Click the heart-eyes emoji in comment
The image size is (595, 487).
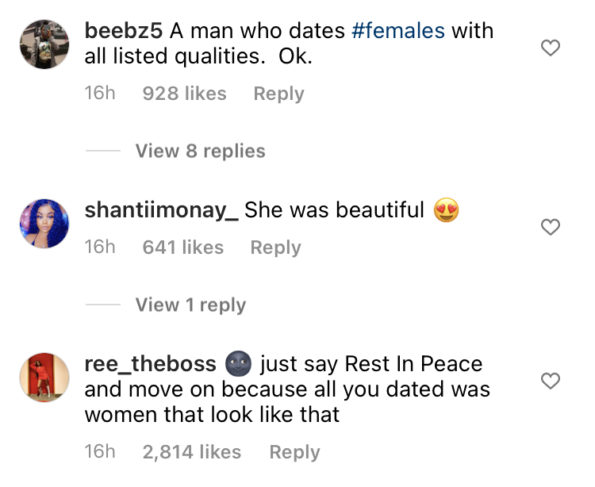click(446, 210)
